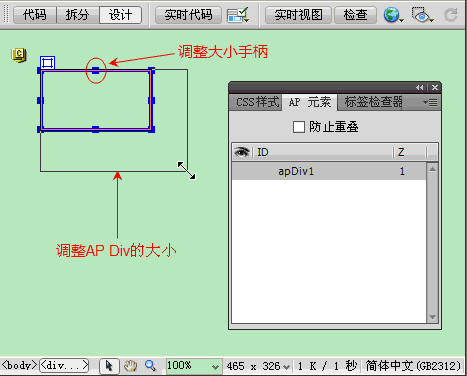Choose the Zoom magnifier tool
Viewport: 467px width, 376px height.
150,366
